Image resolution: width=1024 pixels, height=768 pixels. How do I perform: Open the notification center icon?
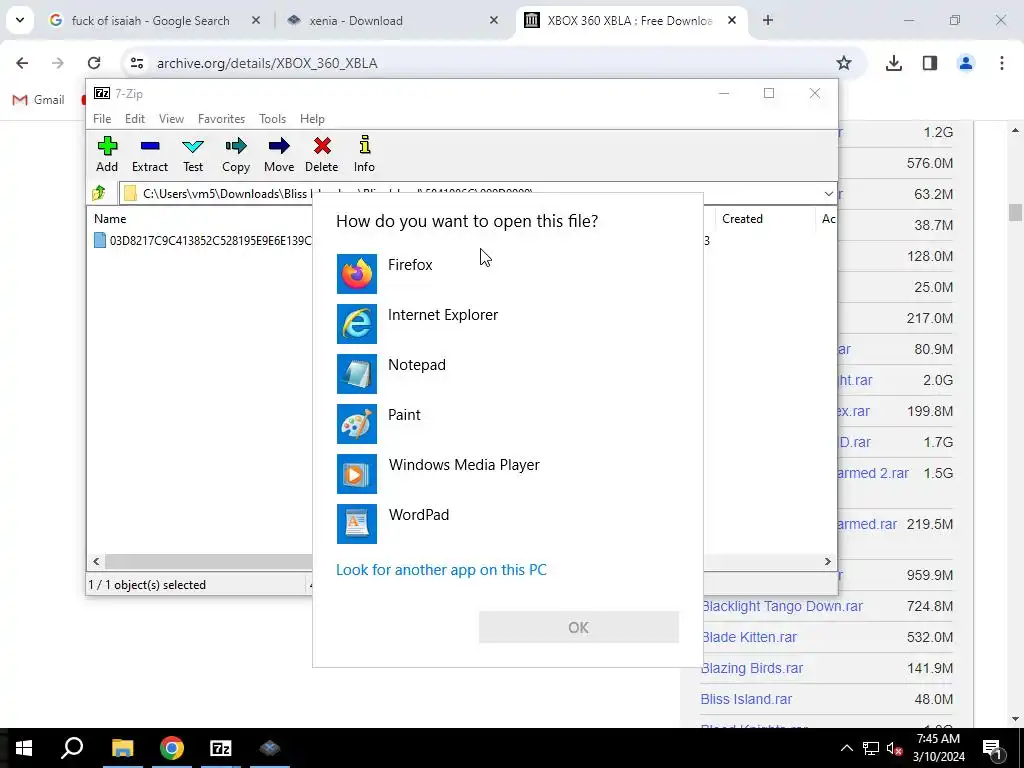coord(992,748)
